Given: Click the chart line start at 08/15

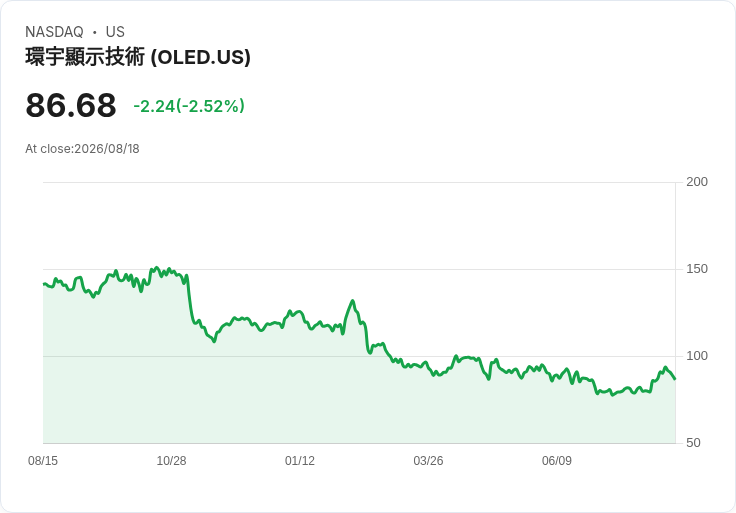Looking at the screenshot, I should (x=44, y=284).
